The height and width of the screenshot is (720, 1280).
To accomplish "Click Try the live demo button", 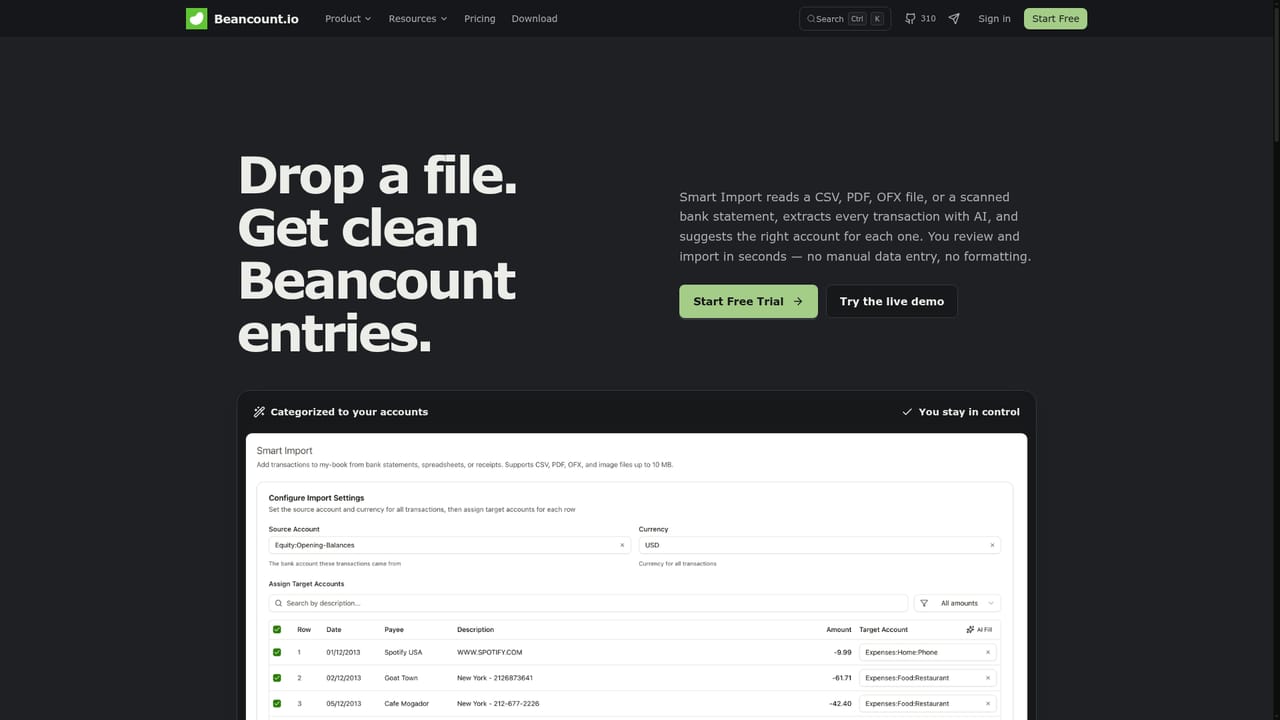I will (892, 301).
